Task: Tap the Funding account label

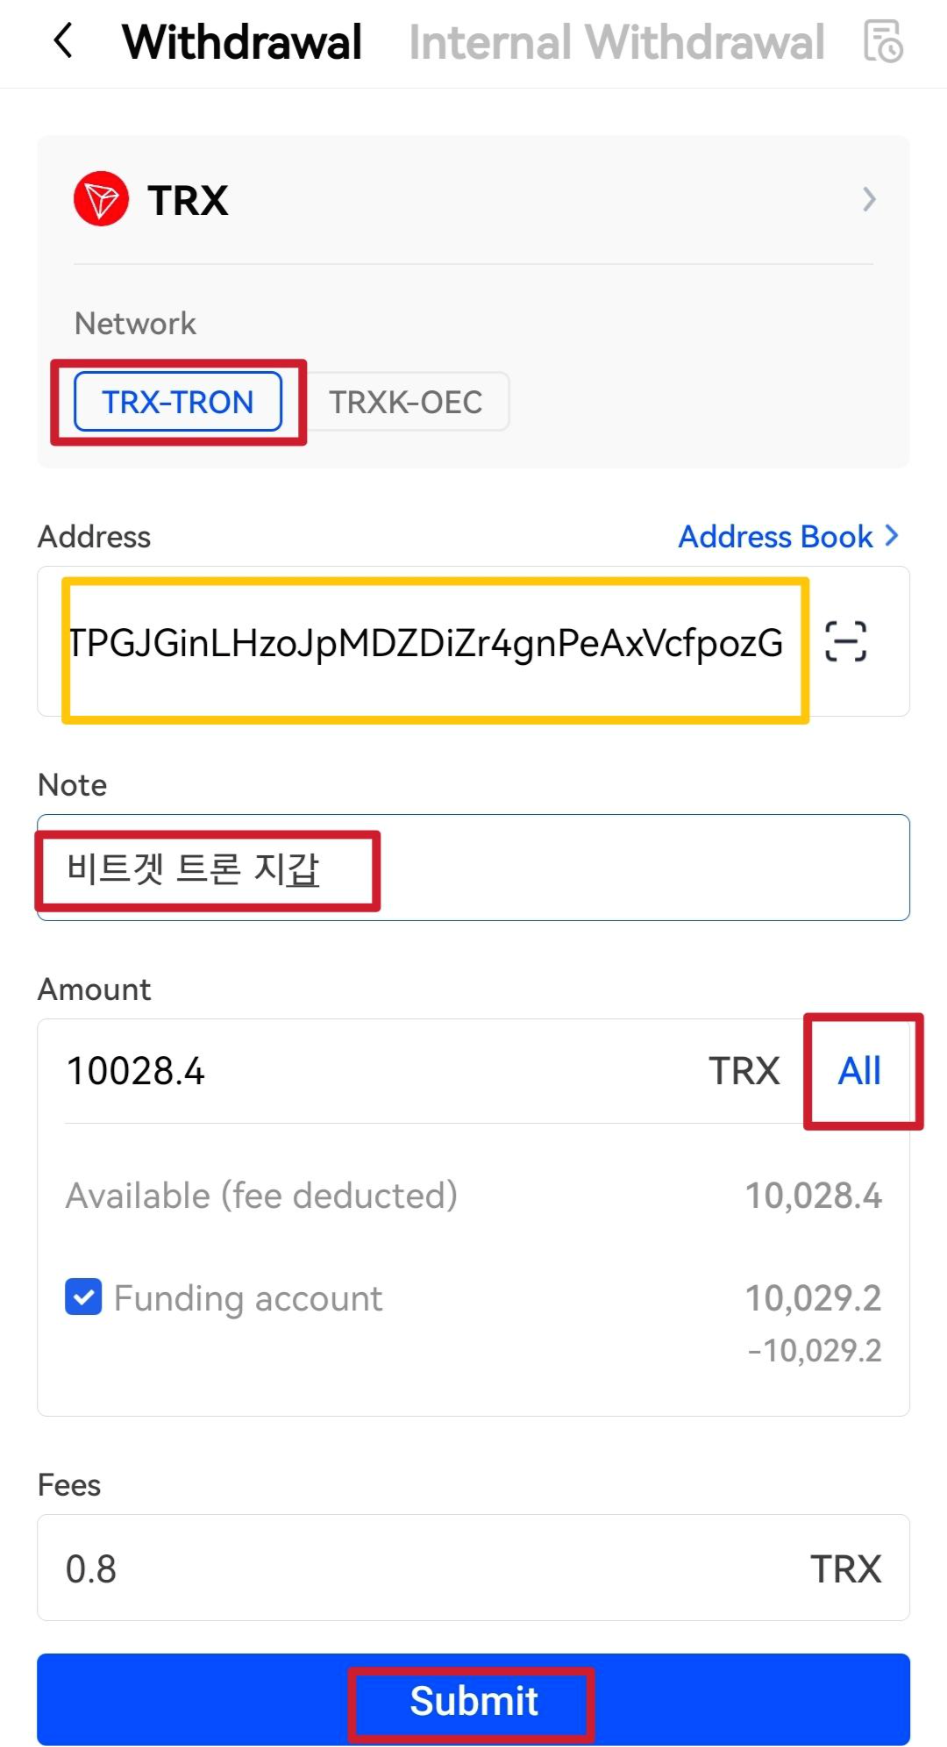Action: point(248,1298)
